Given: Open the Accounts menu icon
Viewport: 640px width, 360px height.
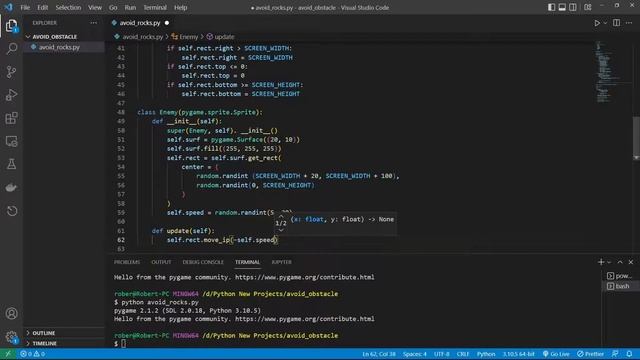Looking at the screenshot, I should (11, 313).
